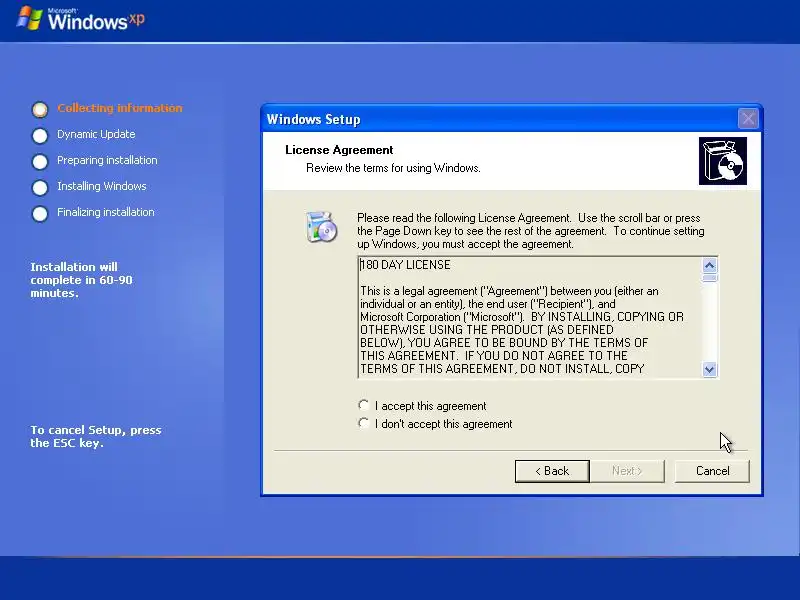Click the setup box and CD icon in header
This screenshot has width=800, height=600.
pos(722,161)
